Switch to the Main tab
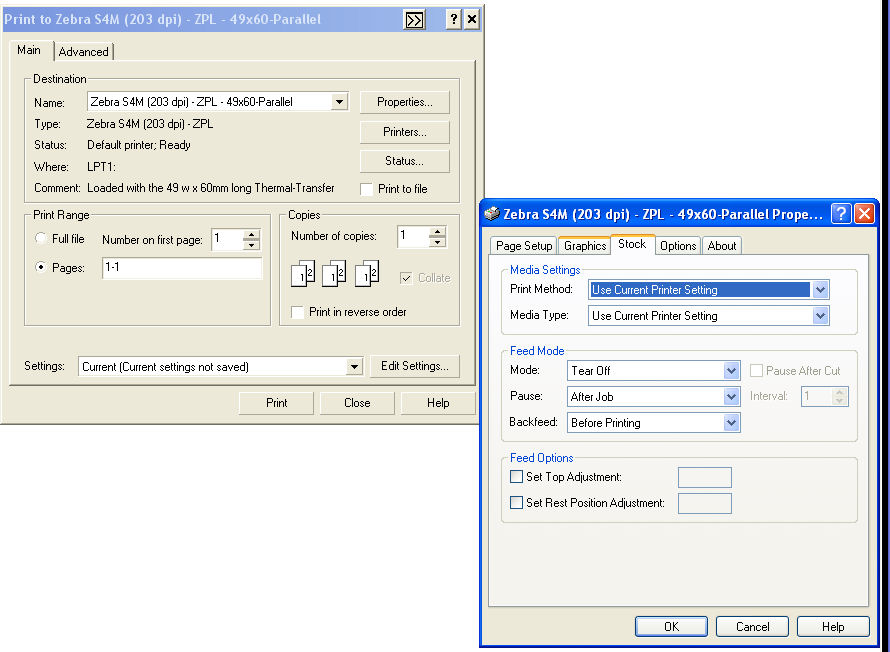The image size is (890, 652). [x=29, y=50]
